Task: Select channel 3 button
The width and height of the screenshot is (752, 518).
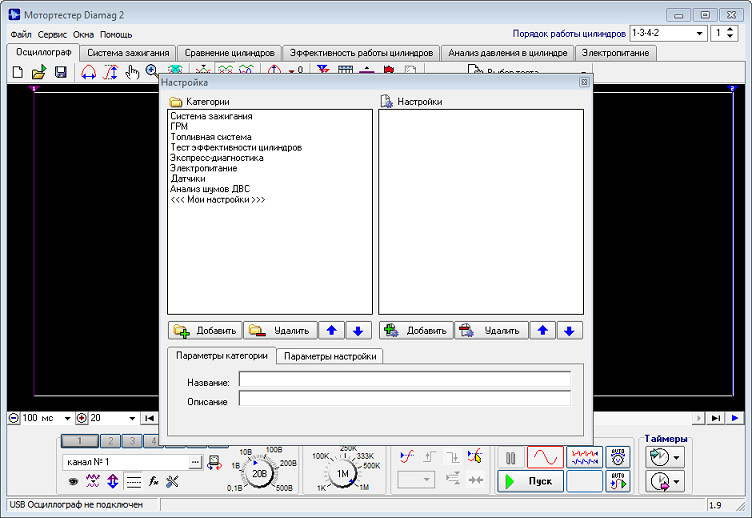Action: pos(132,441)
